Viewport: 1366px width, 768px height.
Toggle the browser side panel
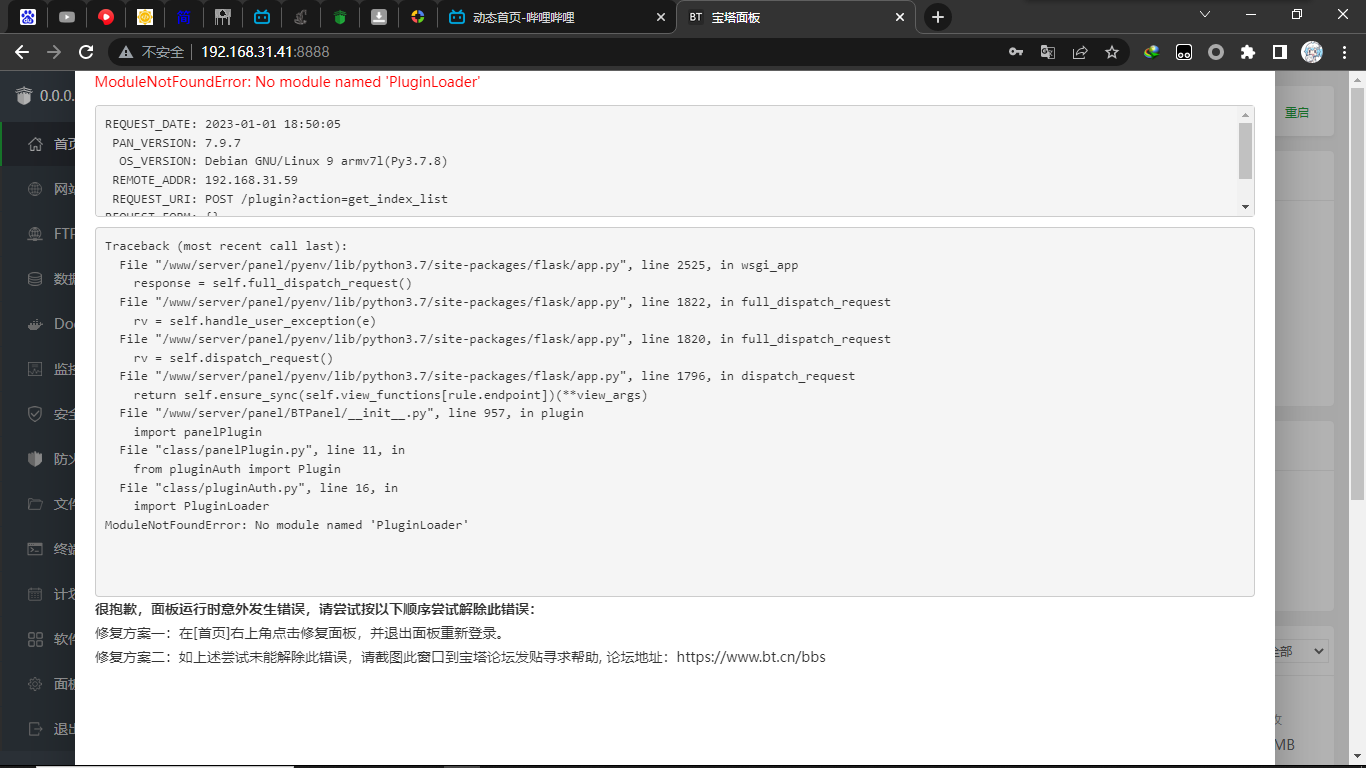1280,52
